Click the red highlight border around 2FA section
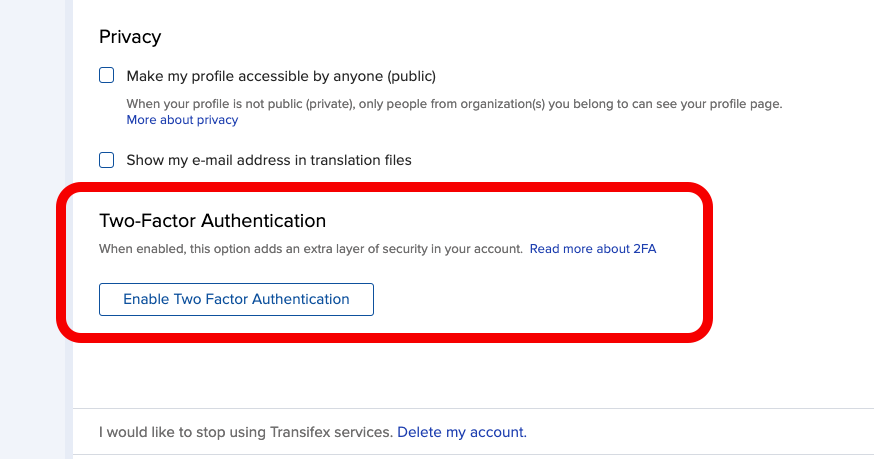874x459 pixels. click(x=385, y=187)
